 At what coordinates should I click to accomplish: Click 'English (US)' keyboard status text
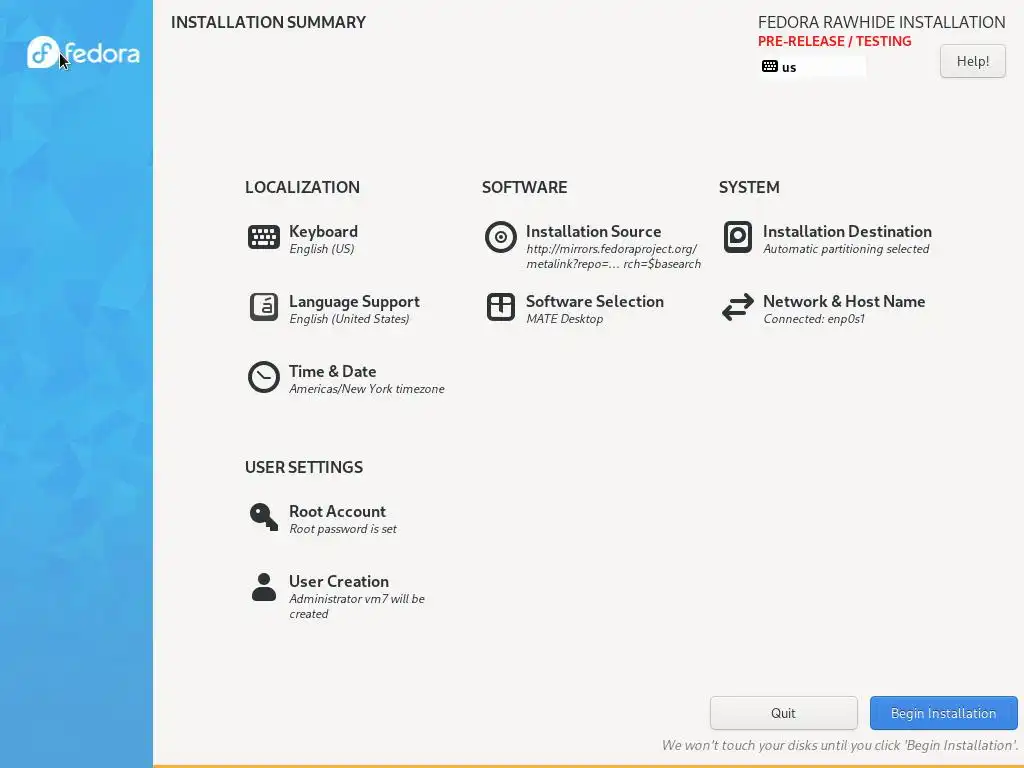coord(321,249)
